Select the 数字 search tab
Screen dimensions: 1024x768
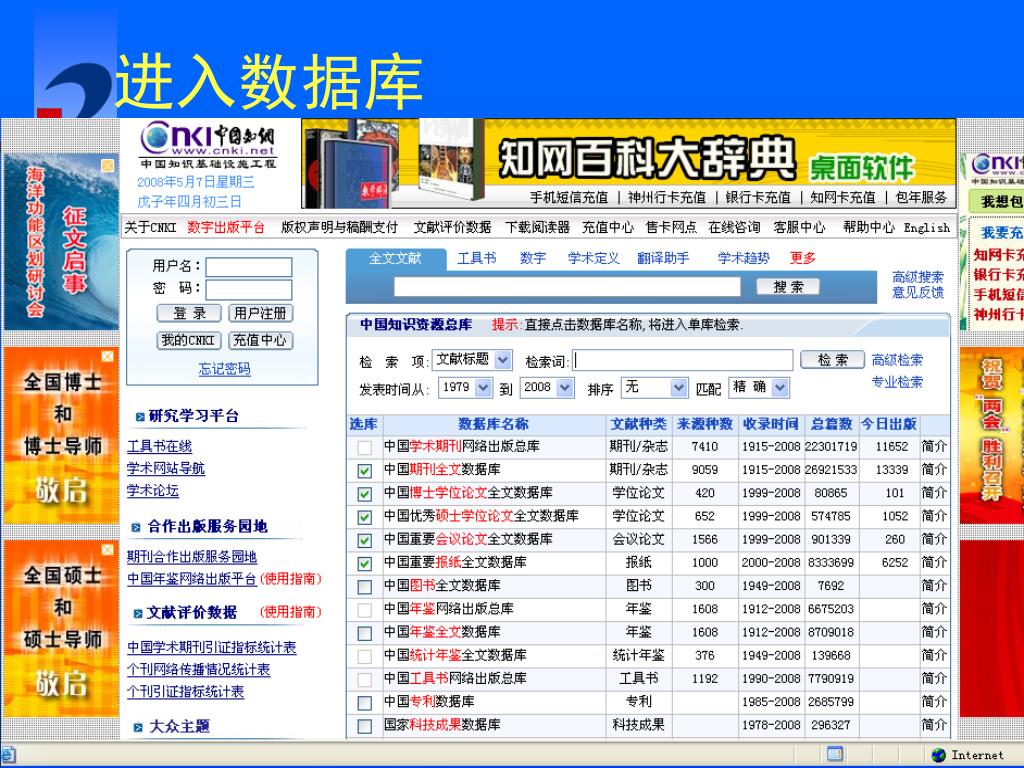click(533, 258)
